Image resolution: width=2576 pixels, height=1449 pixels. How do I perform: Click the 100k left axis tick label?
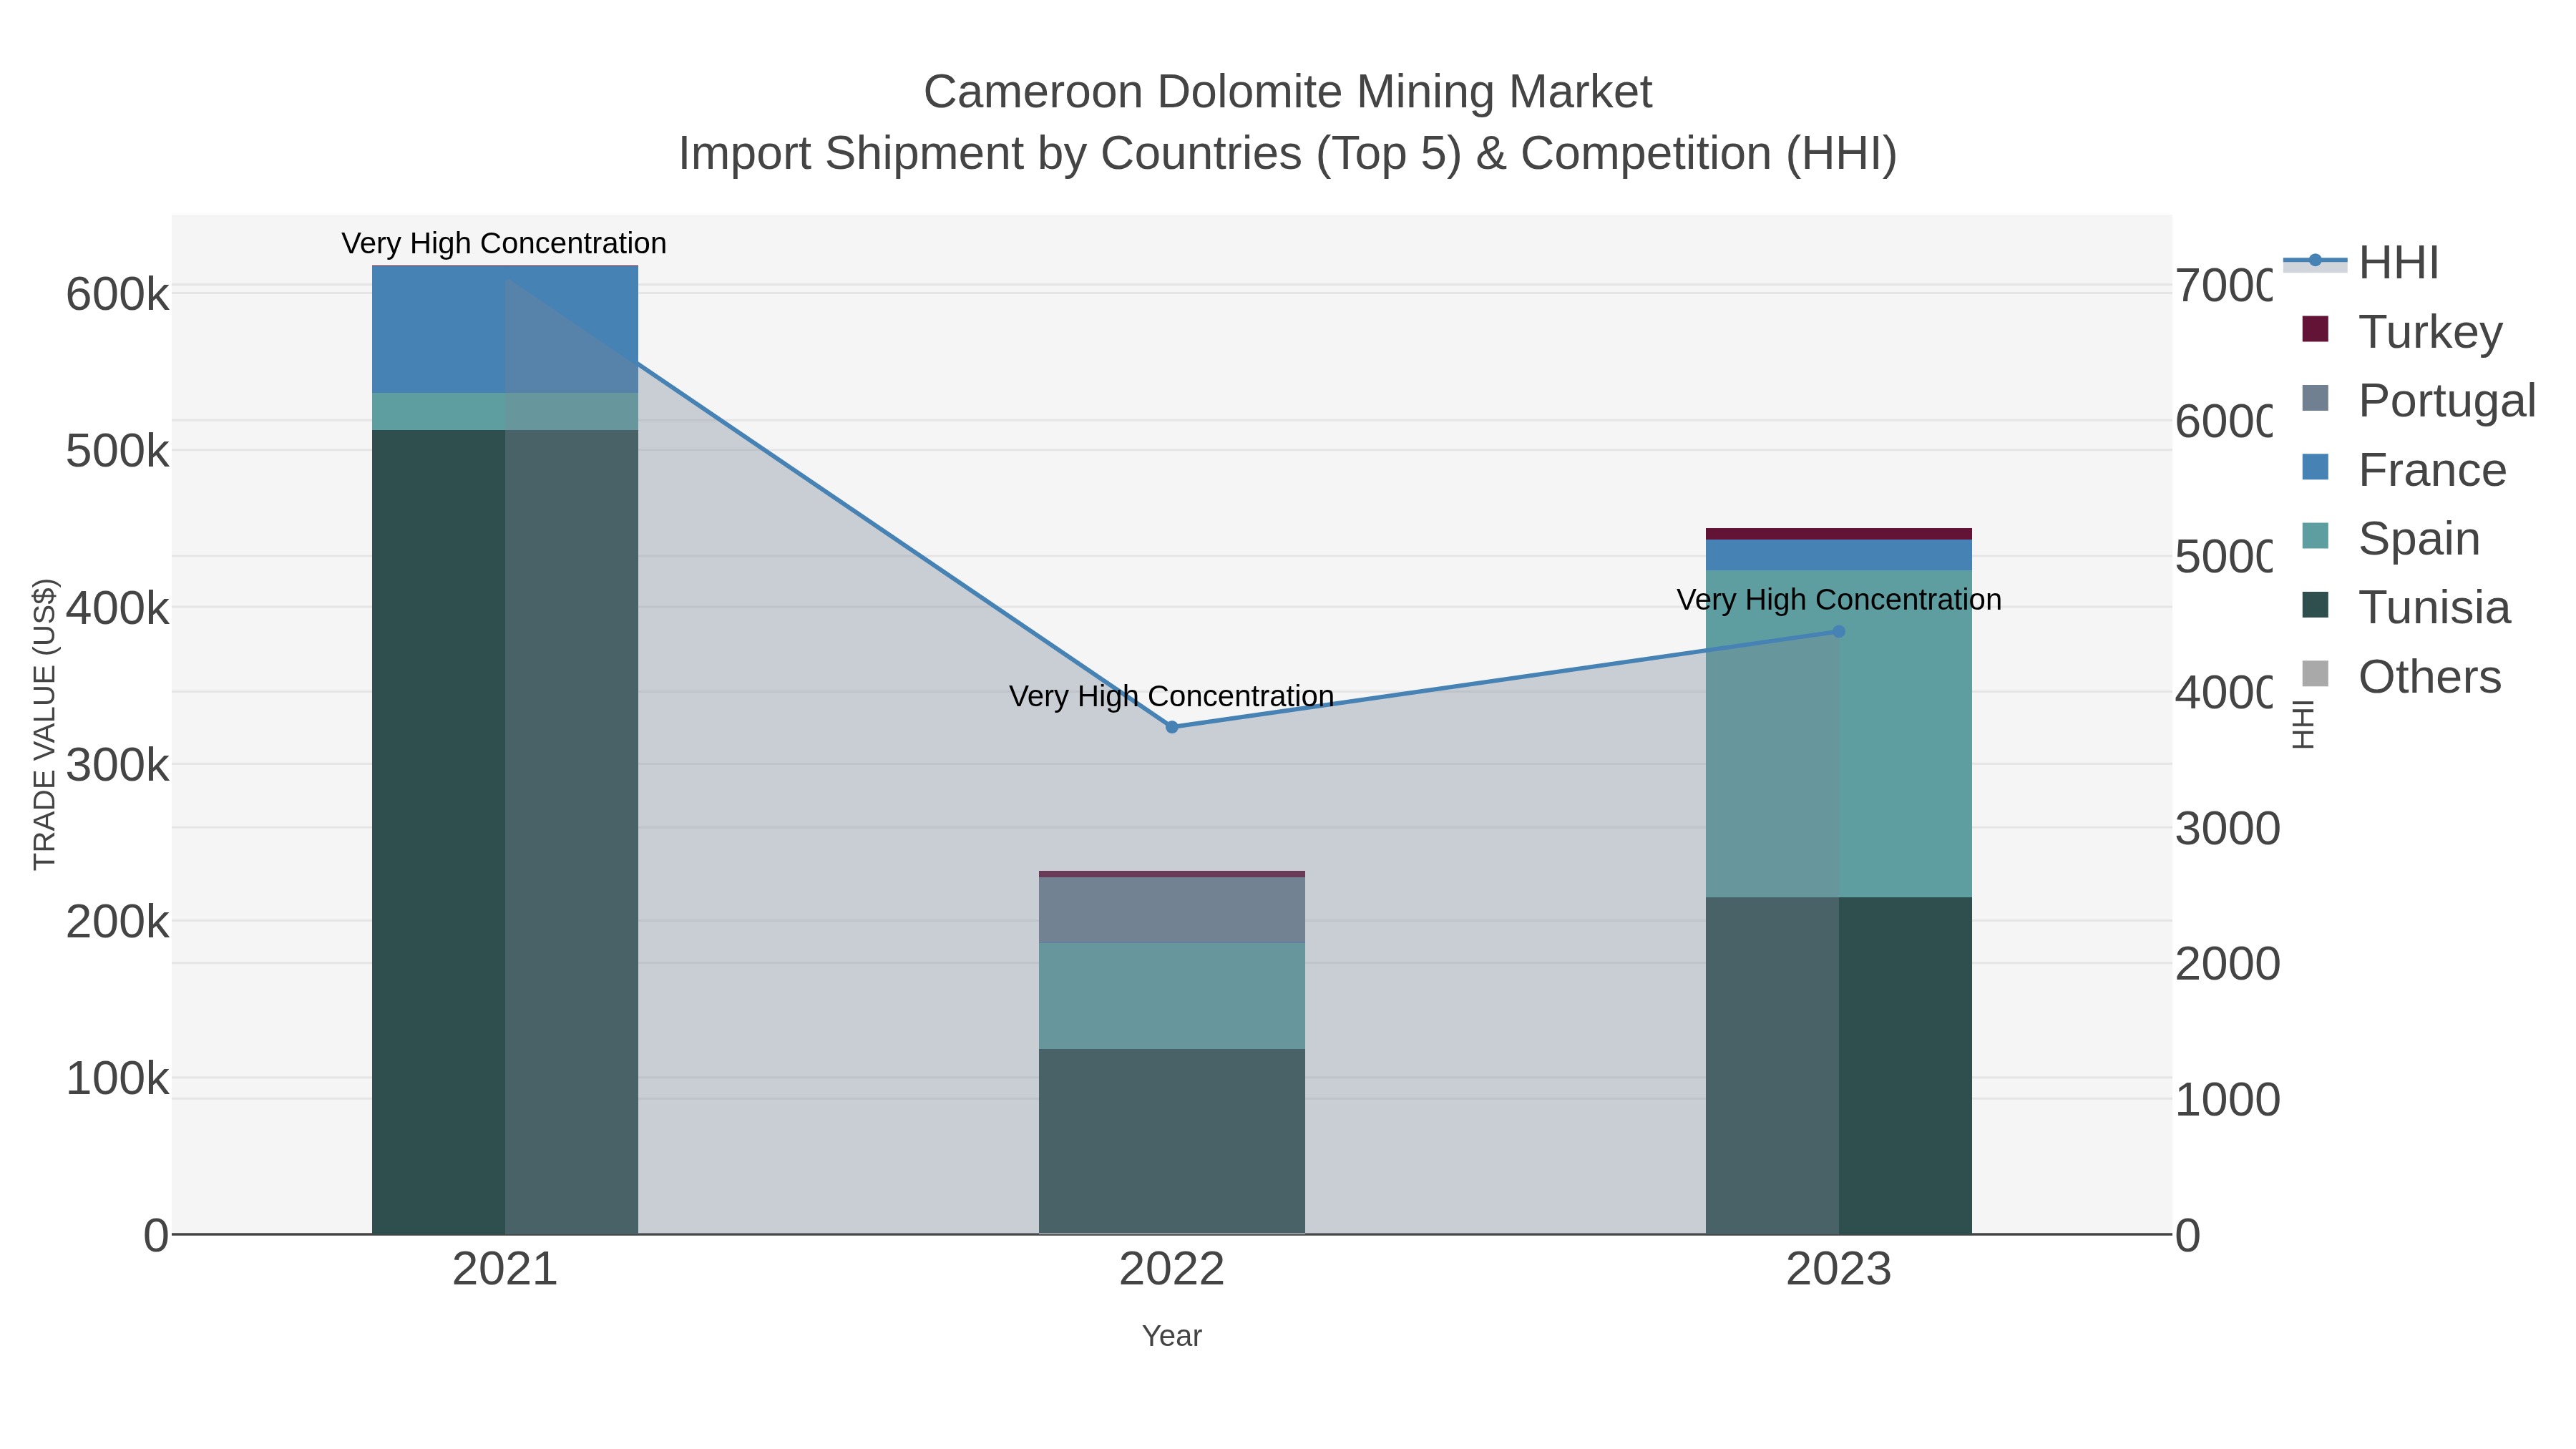(x=118, y=1079)
